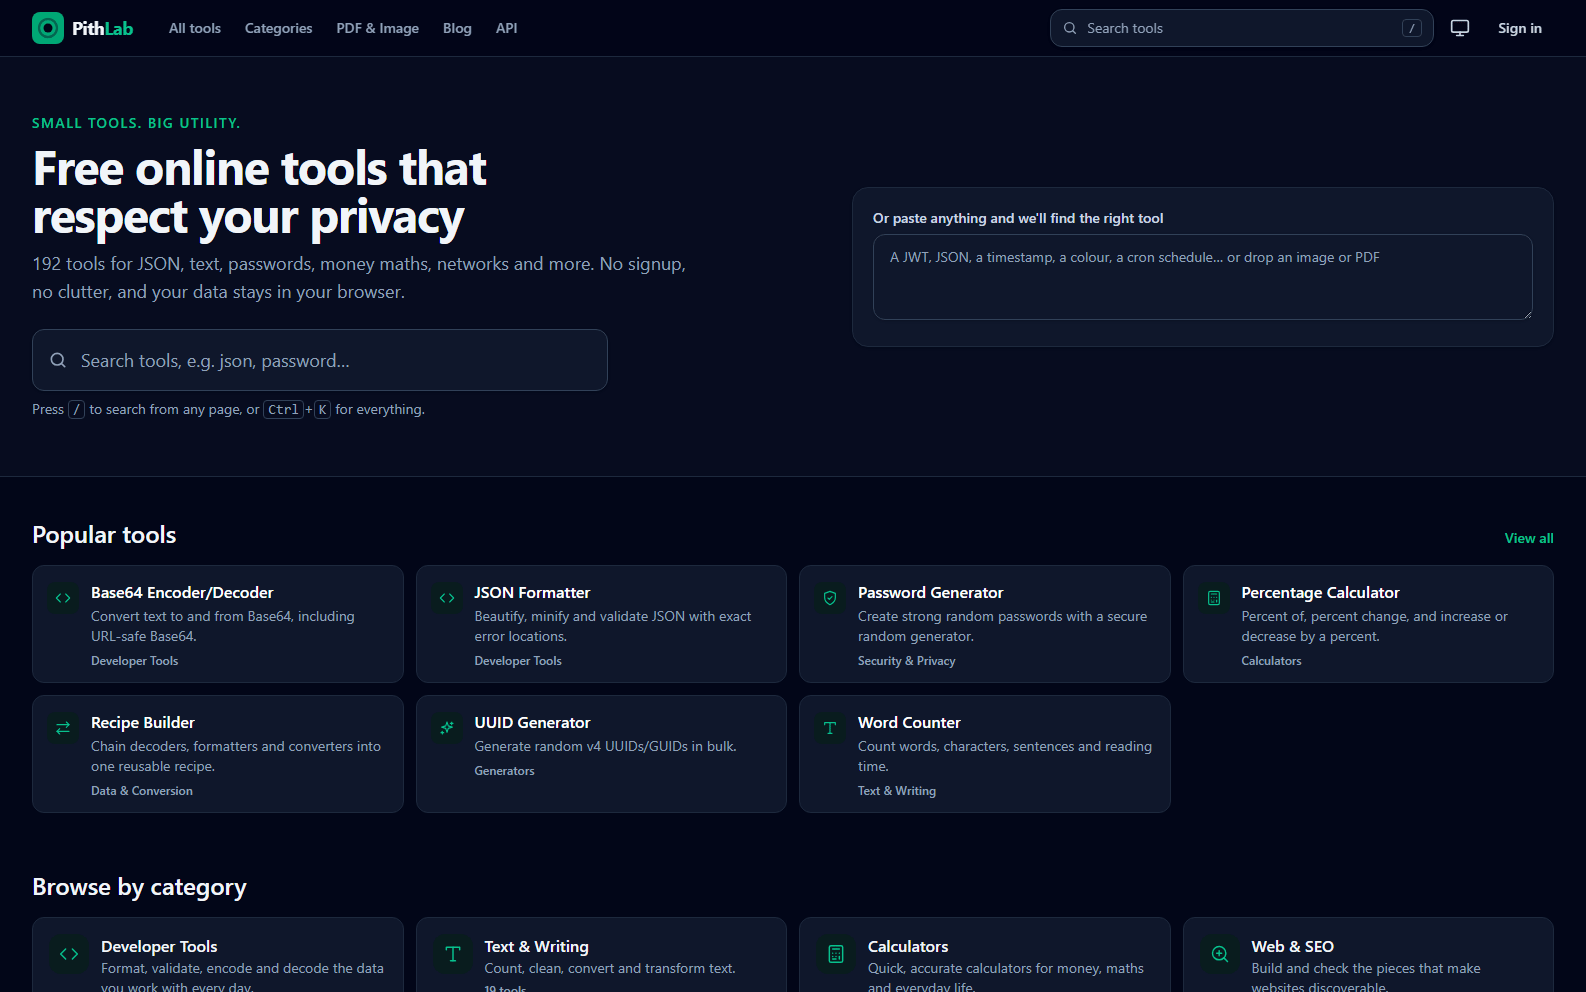Click the Calculators category icon
This screenshot has width=1586, height=992.
(836, 954)
